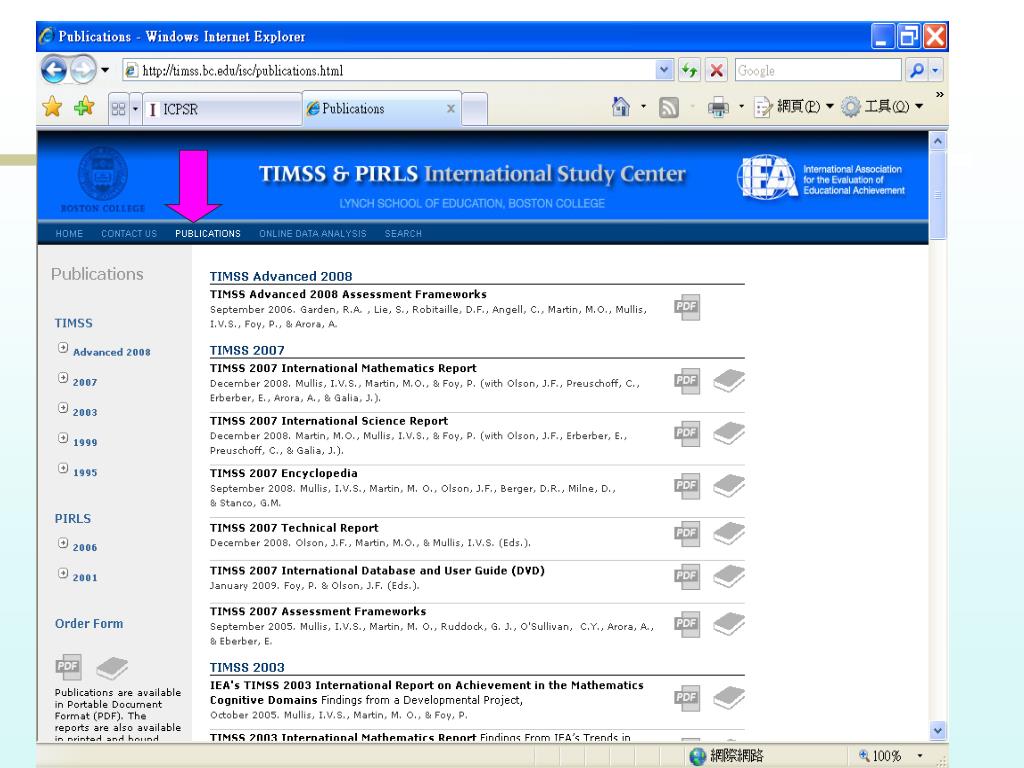Order printed book of 2007 Mathematics Report
1024x768 pixels.
click(729, 381)
